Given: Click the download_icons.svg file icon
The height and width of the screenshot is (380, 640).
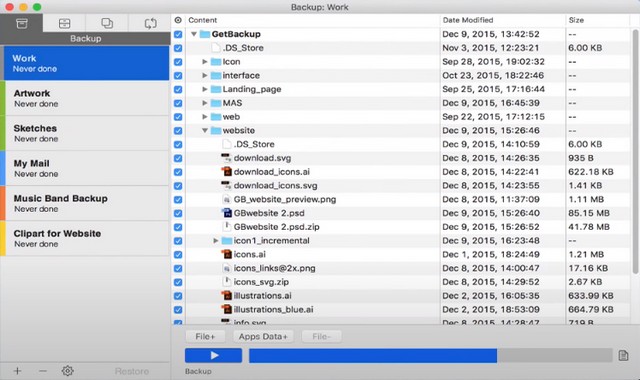Looking at the screenshot, I should tap(226, 186).
